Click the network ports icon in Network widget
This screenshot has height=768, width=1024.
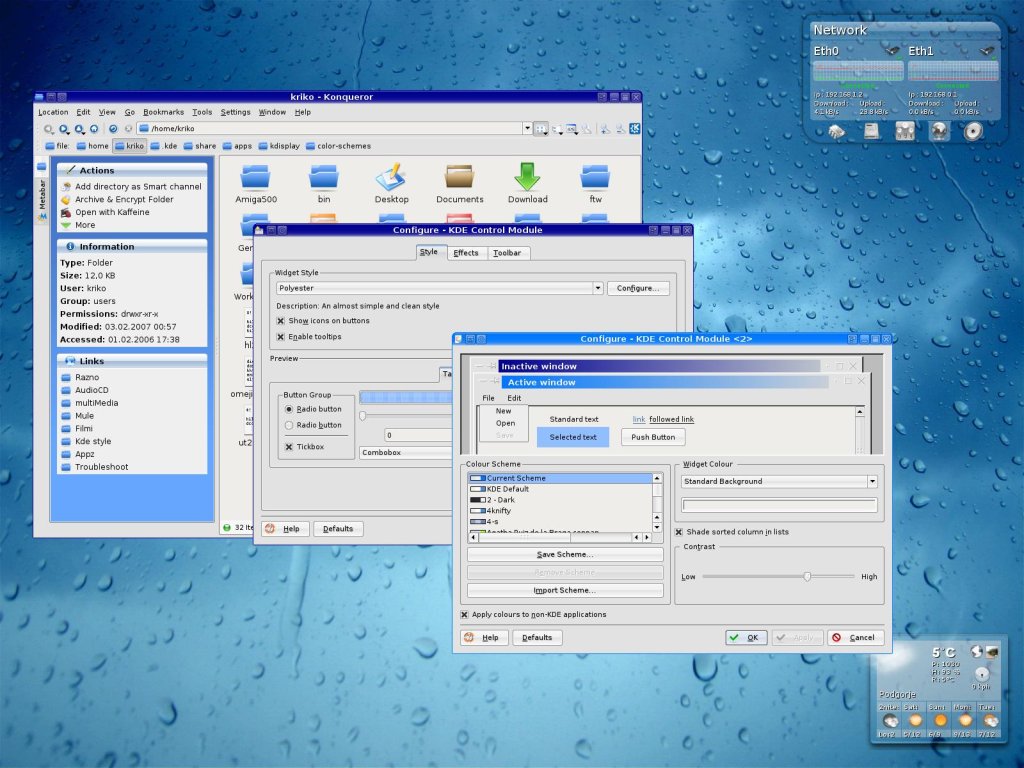point(904,131)
